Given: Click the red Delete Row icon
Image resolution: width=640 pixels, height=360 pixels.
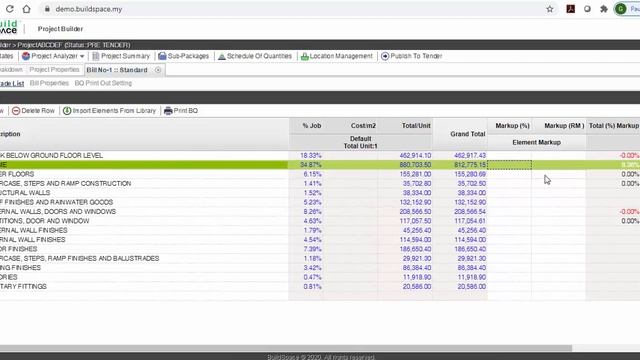Looking at the screenshot, I should [x=16, y=111].
